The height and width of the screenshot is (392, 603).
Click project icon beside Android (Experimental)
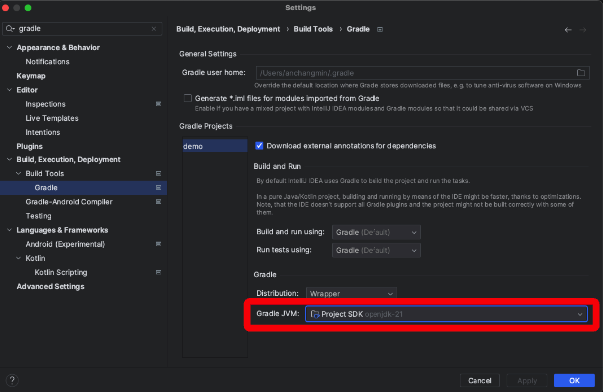[x=158, y=244]
